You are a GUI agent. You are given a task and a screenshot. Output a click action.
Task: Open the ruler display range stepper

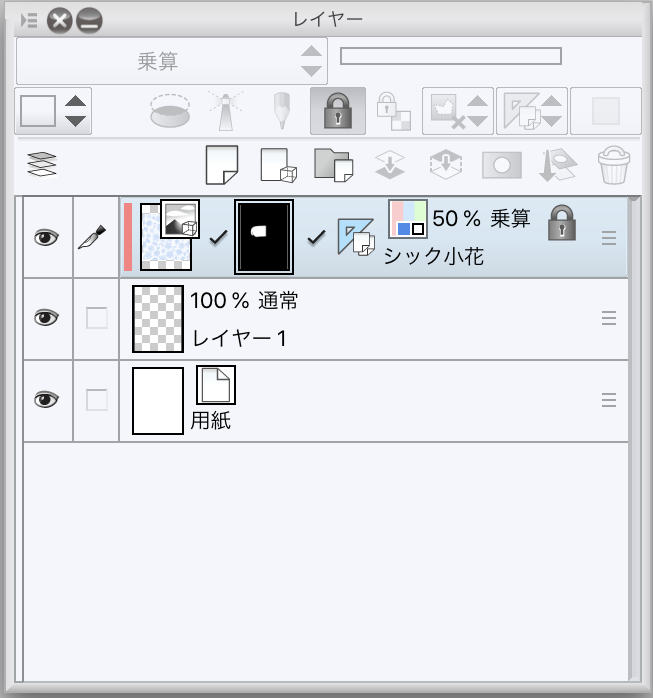click(532, 111)
